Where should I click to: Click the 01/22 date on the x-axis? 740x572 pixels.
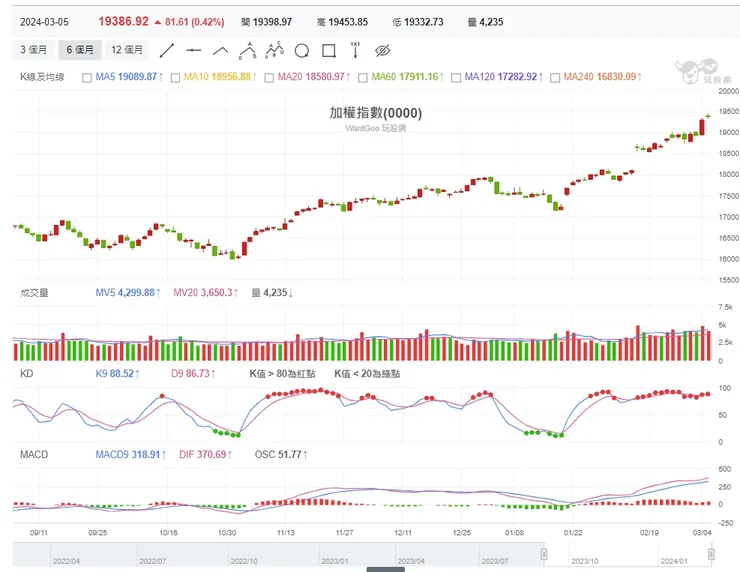point(573,532)
